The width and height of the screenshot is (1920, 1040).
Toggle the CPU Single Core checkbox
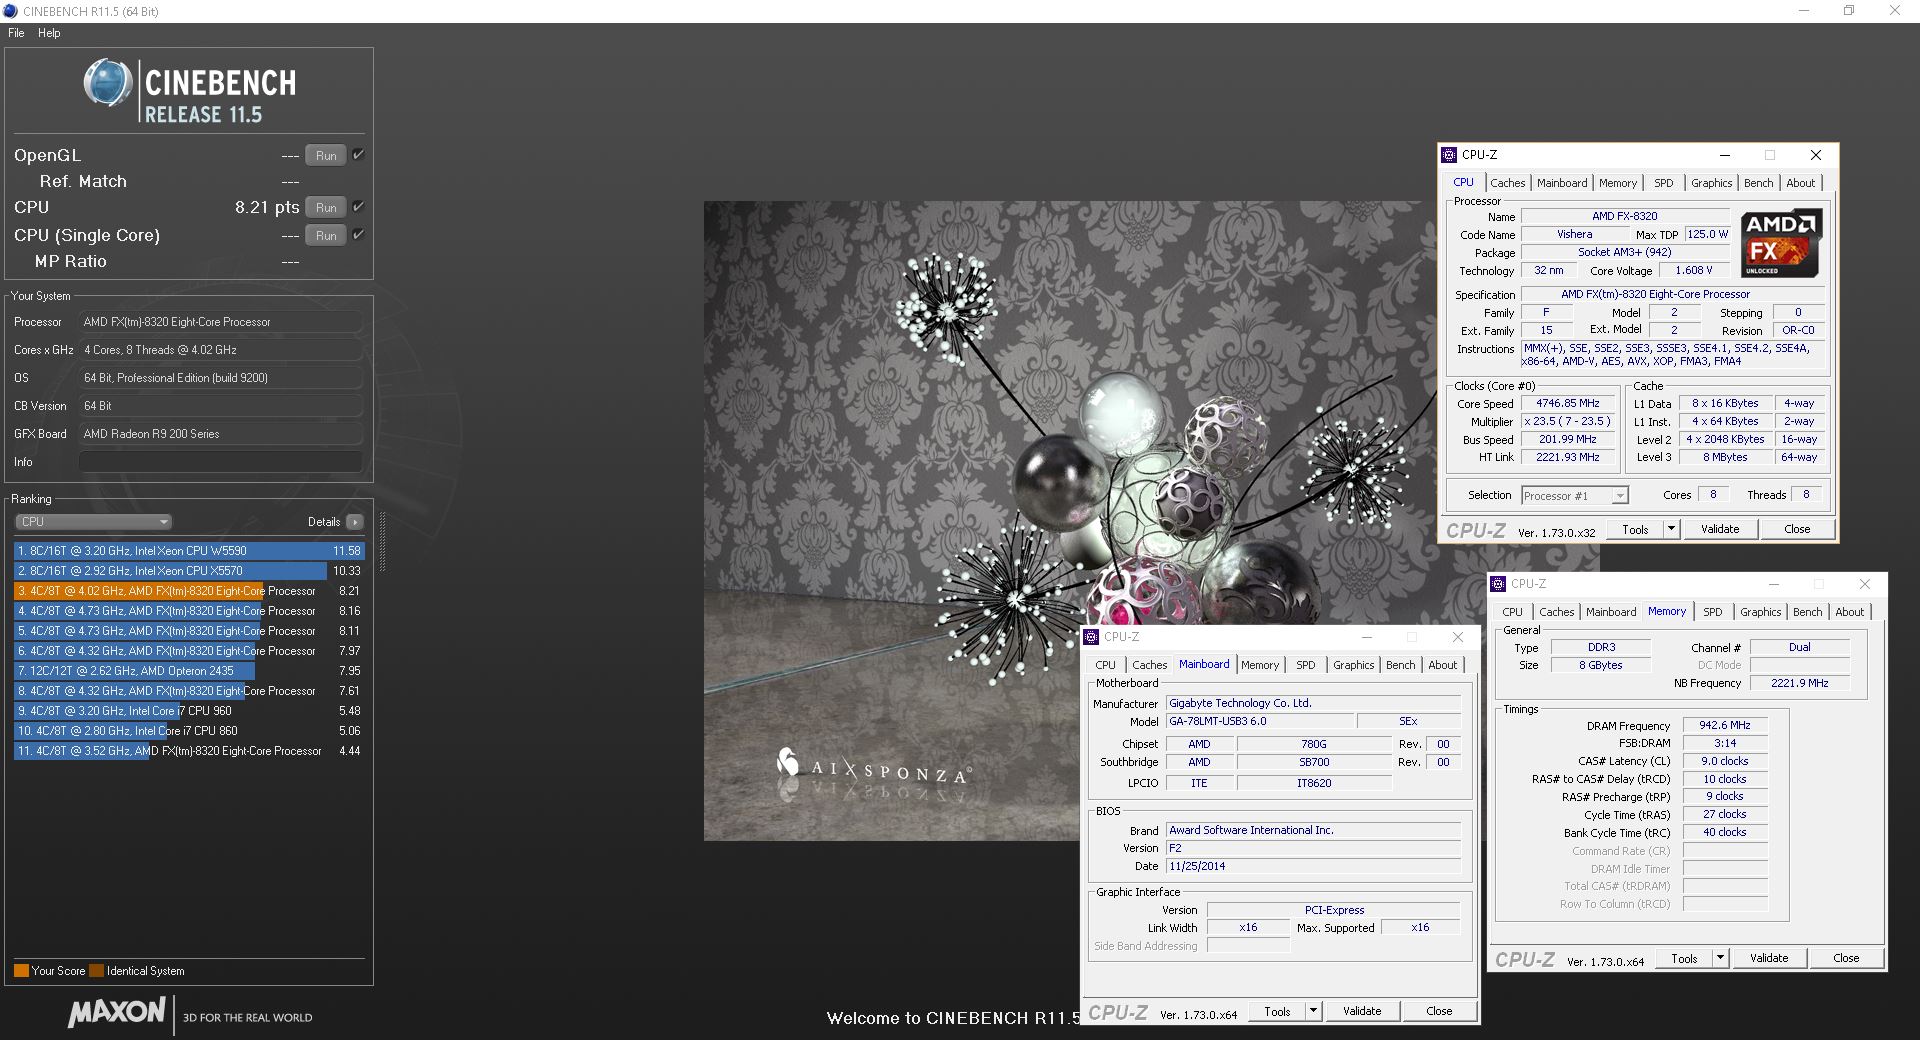point(358,235)
